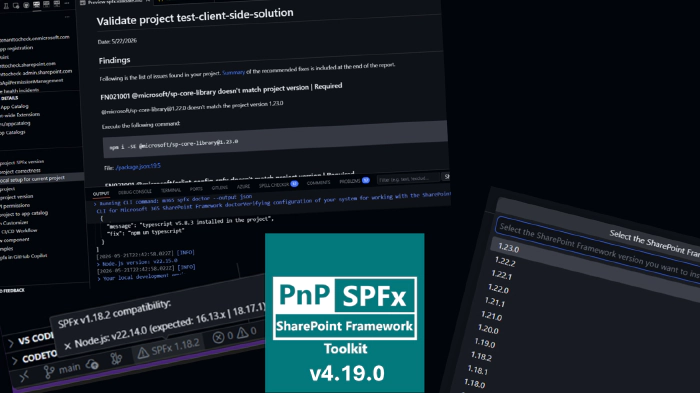Select App Catalog in sidebar
The width and height of the screenshot is (700, 393).
click(x=14, y=107)
